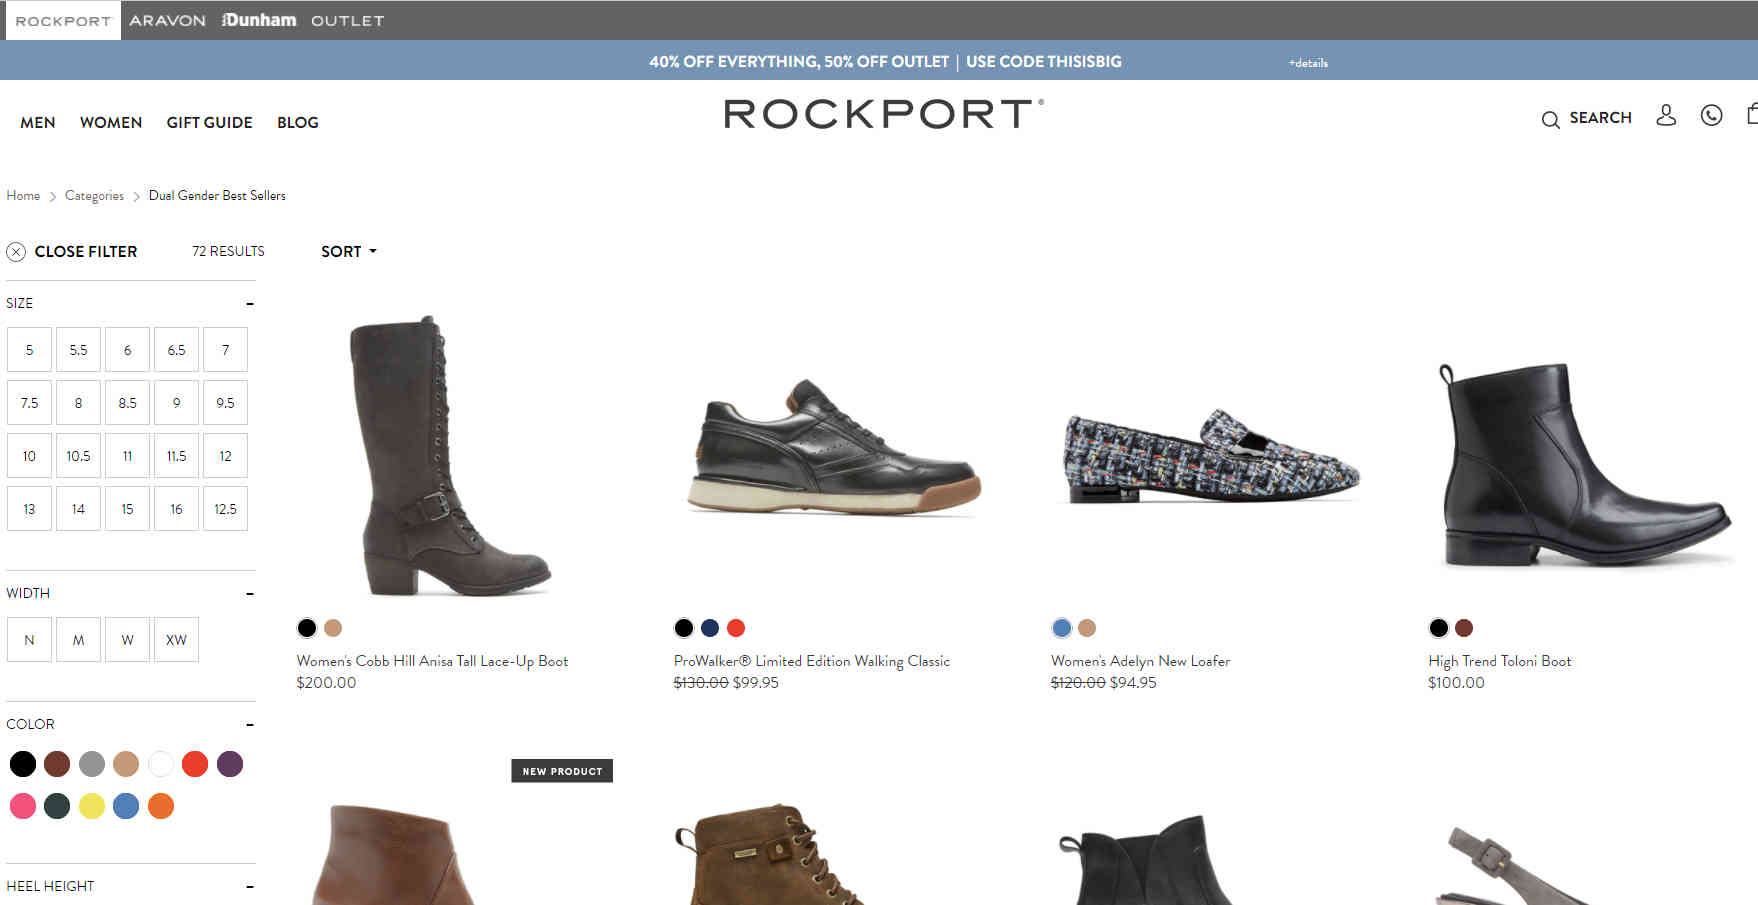
Task: Click the Close Filter label
Action: pos(86,252)
